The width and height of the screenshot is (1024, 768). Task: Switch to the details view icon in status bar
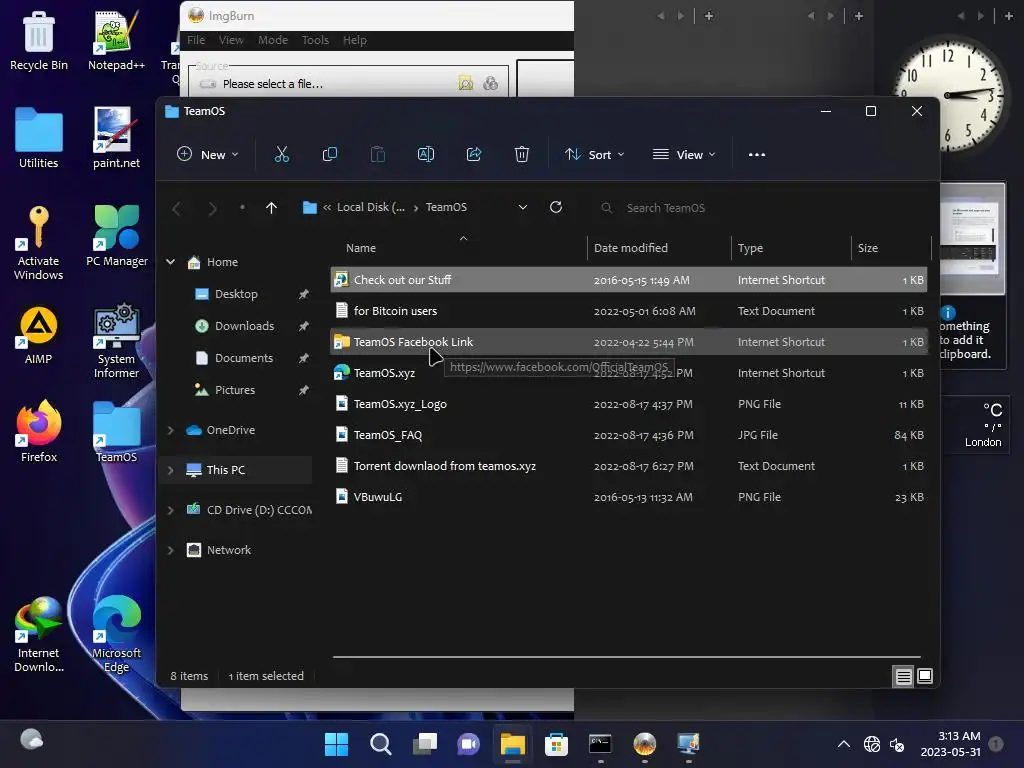(x=903, y=677)
